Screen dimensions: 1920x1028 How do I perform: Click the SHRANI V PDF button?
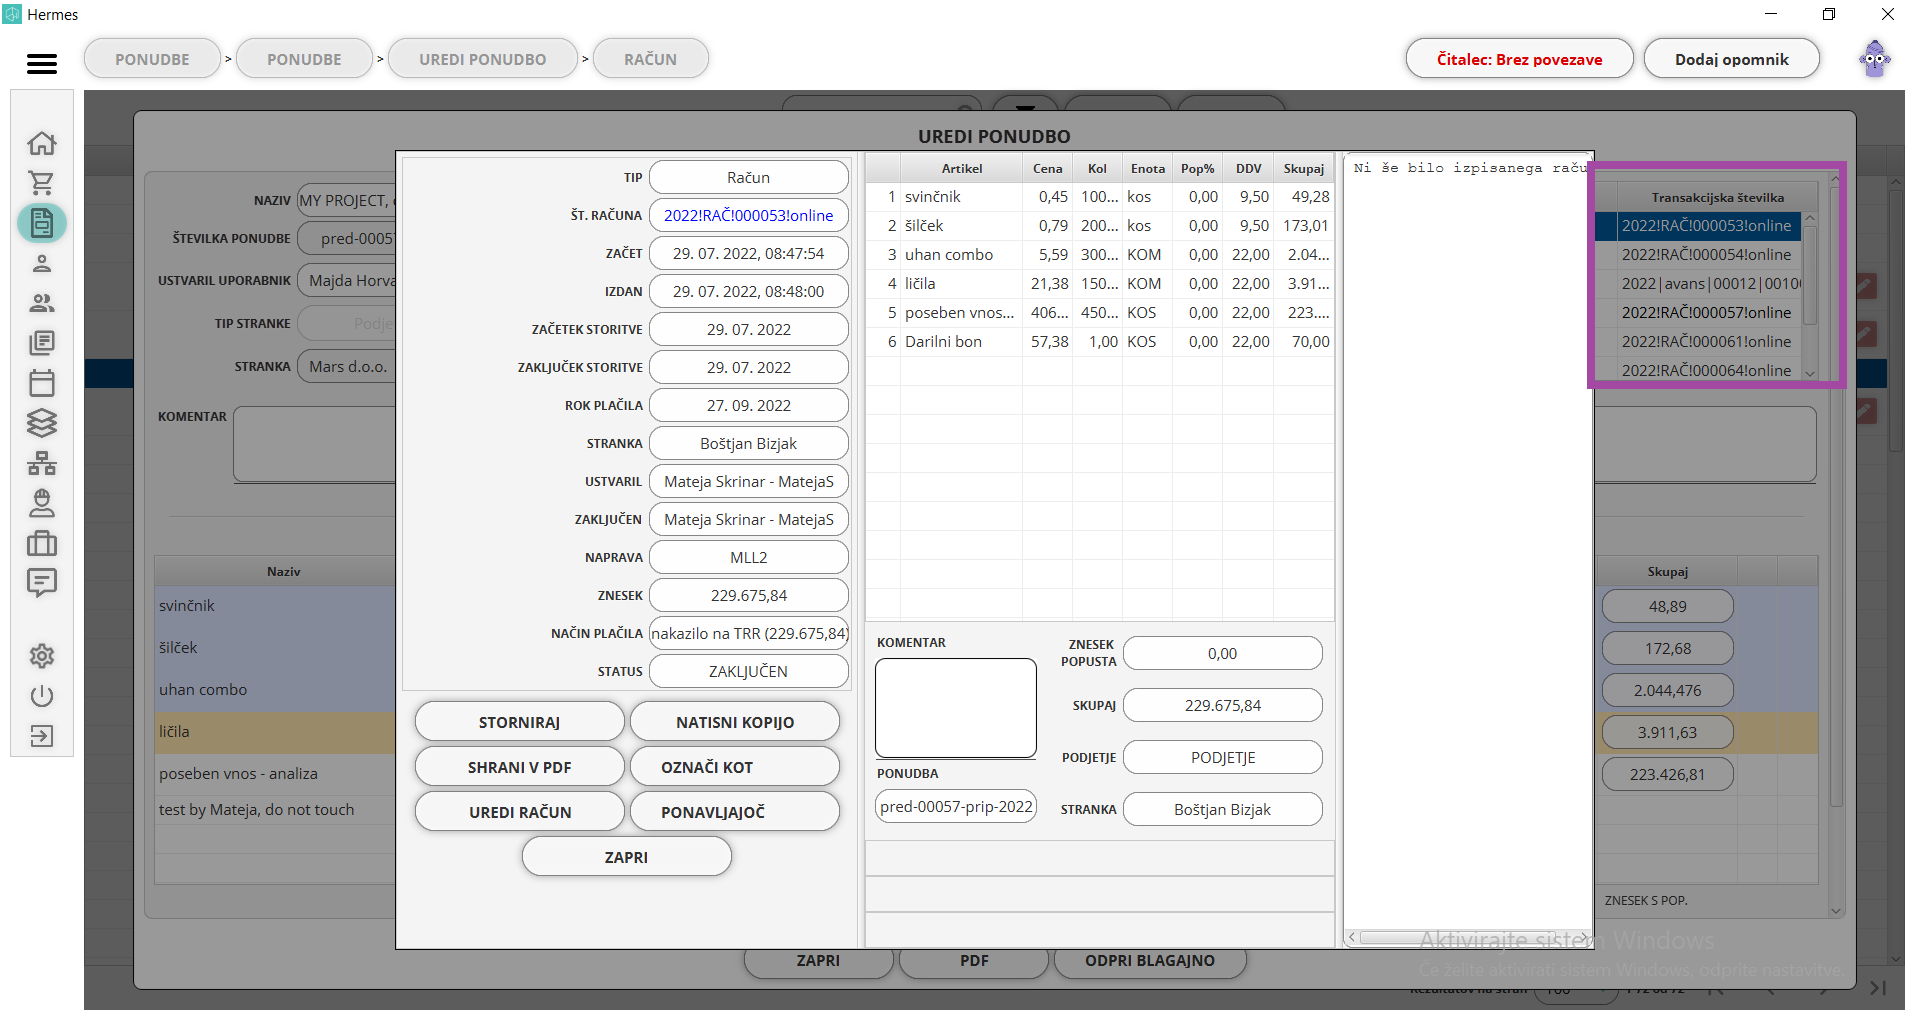point(519,767)
